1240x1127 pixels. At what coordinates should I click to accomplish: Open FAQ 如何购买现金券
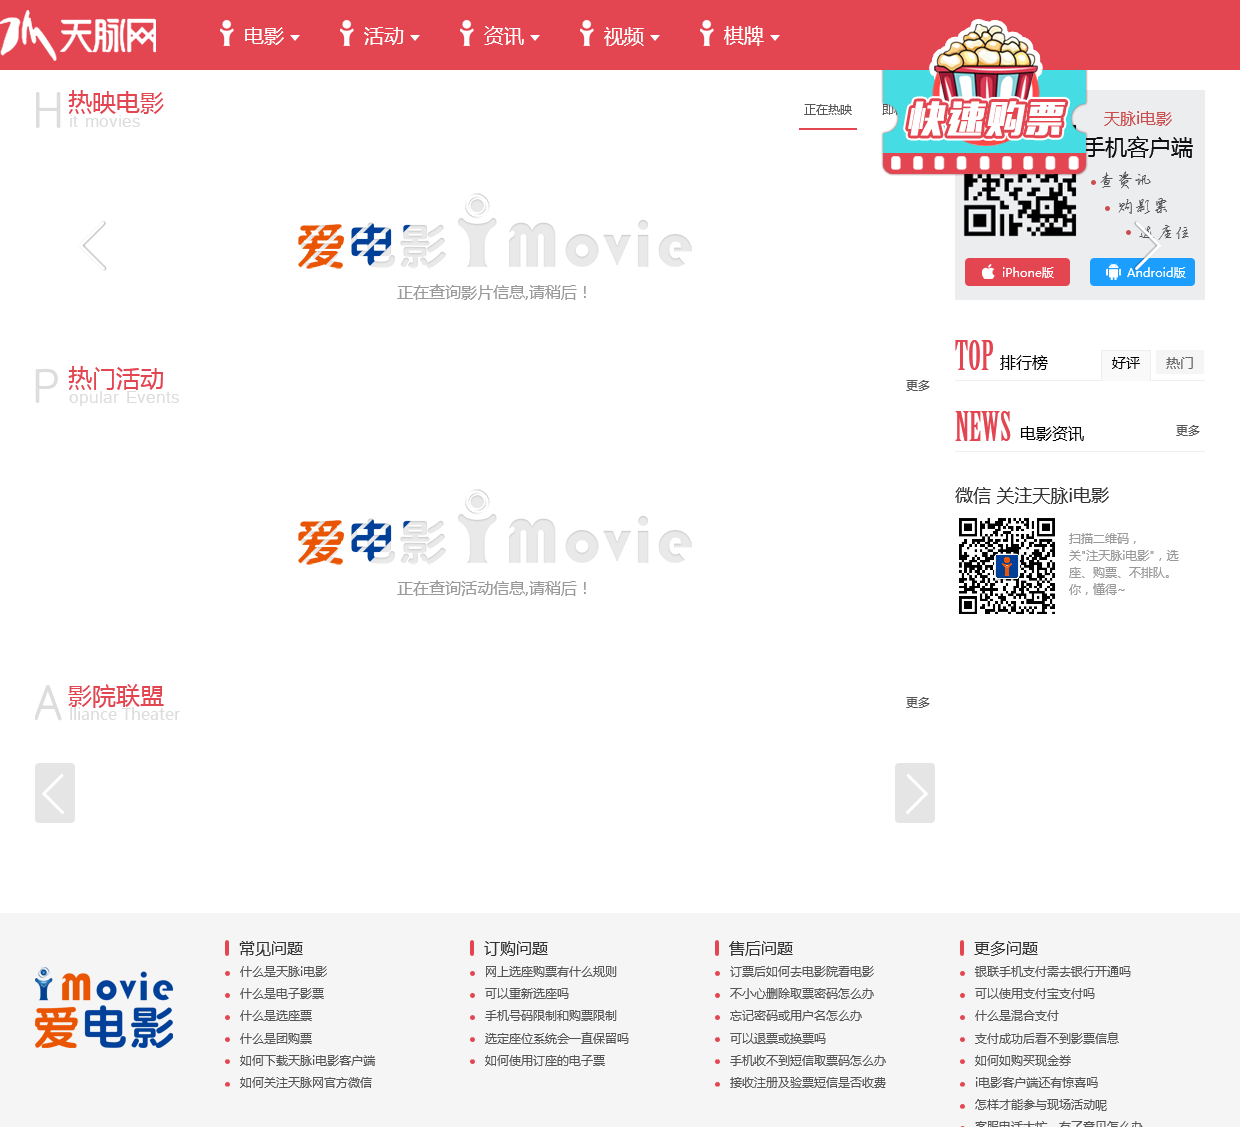point(1023,1061)
